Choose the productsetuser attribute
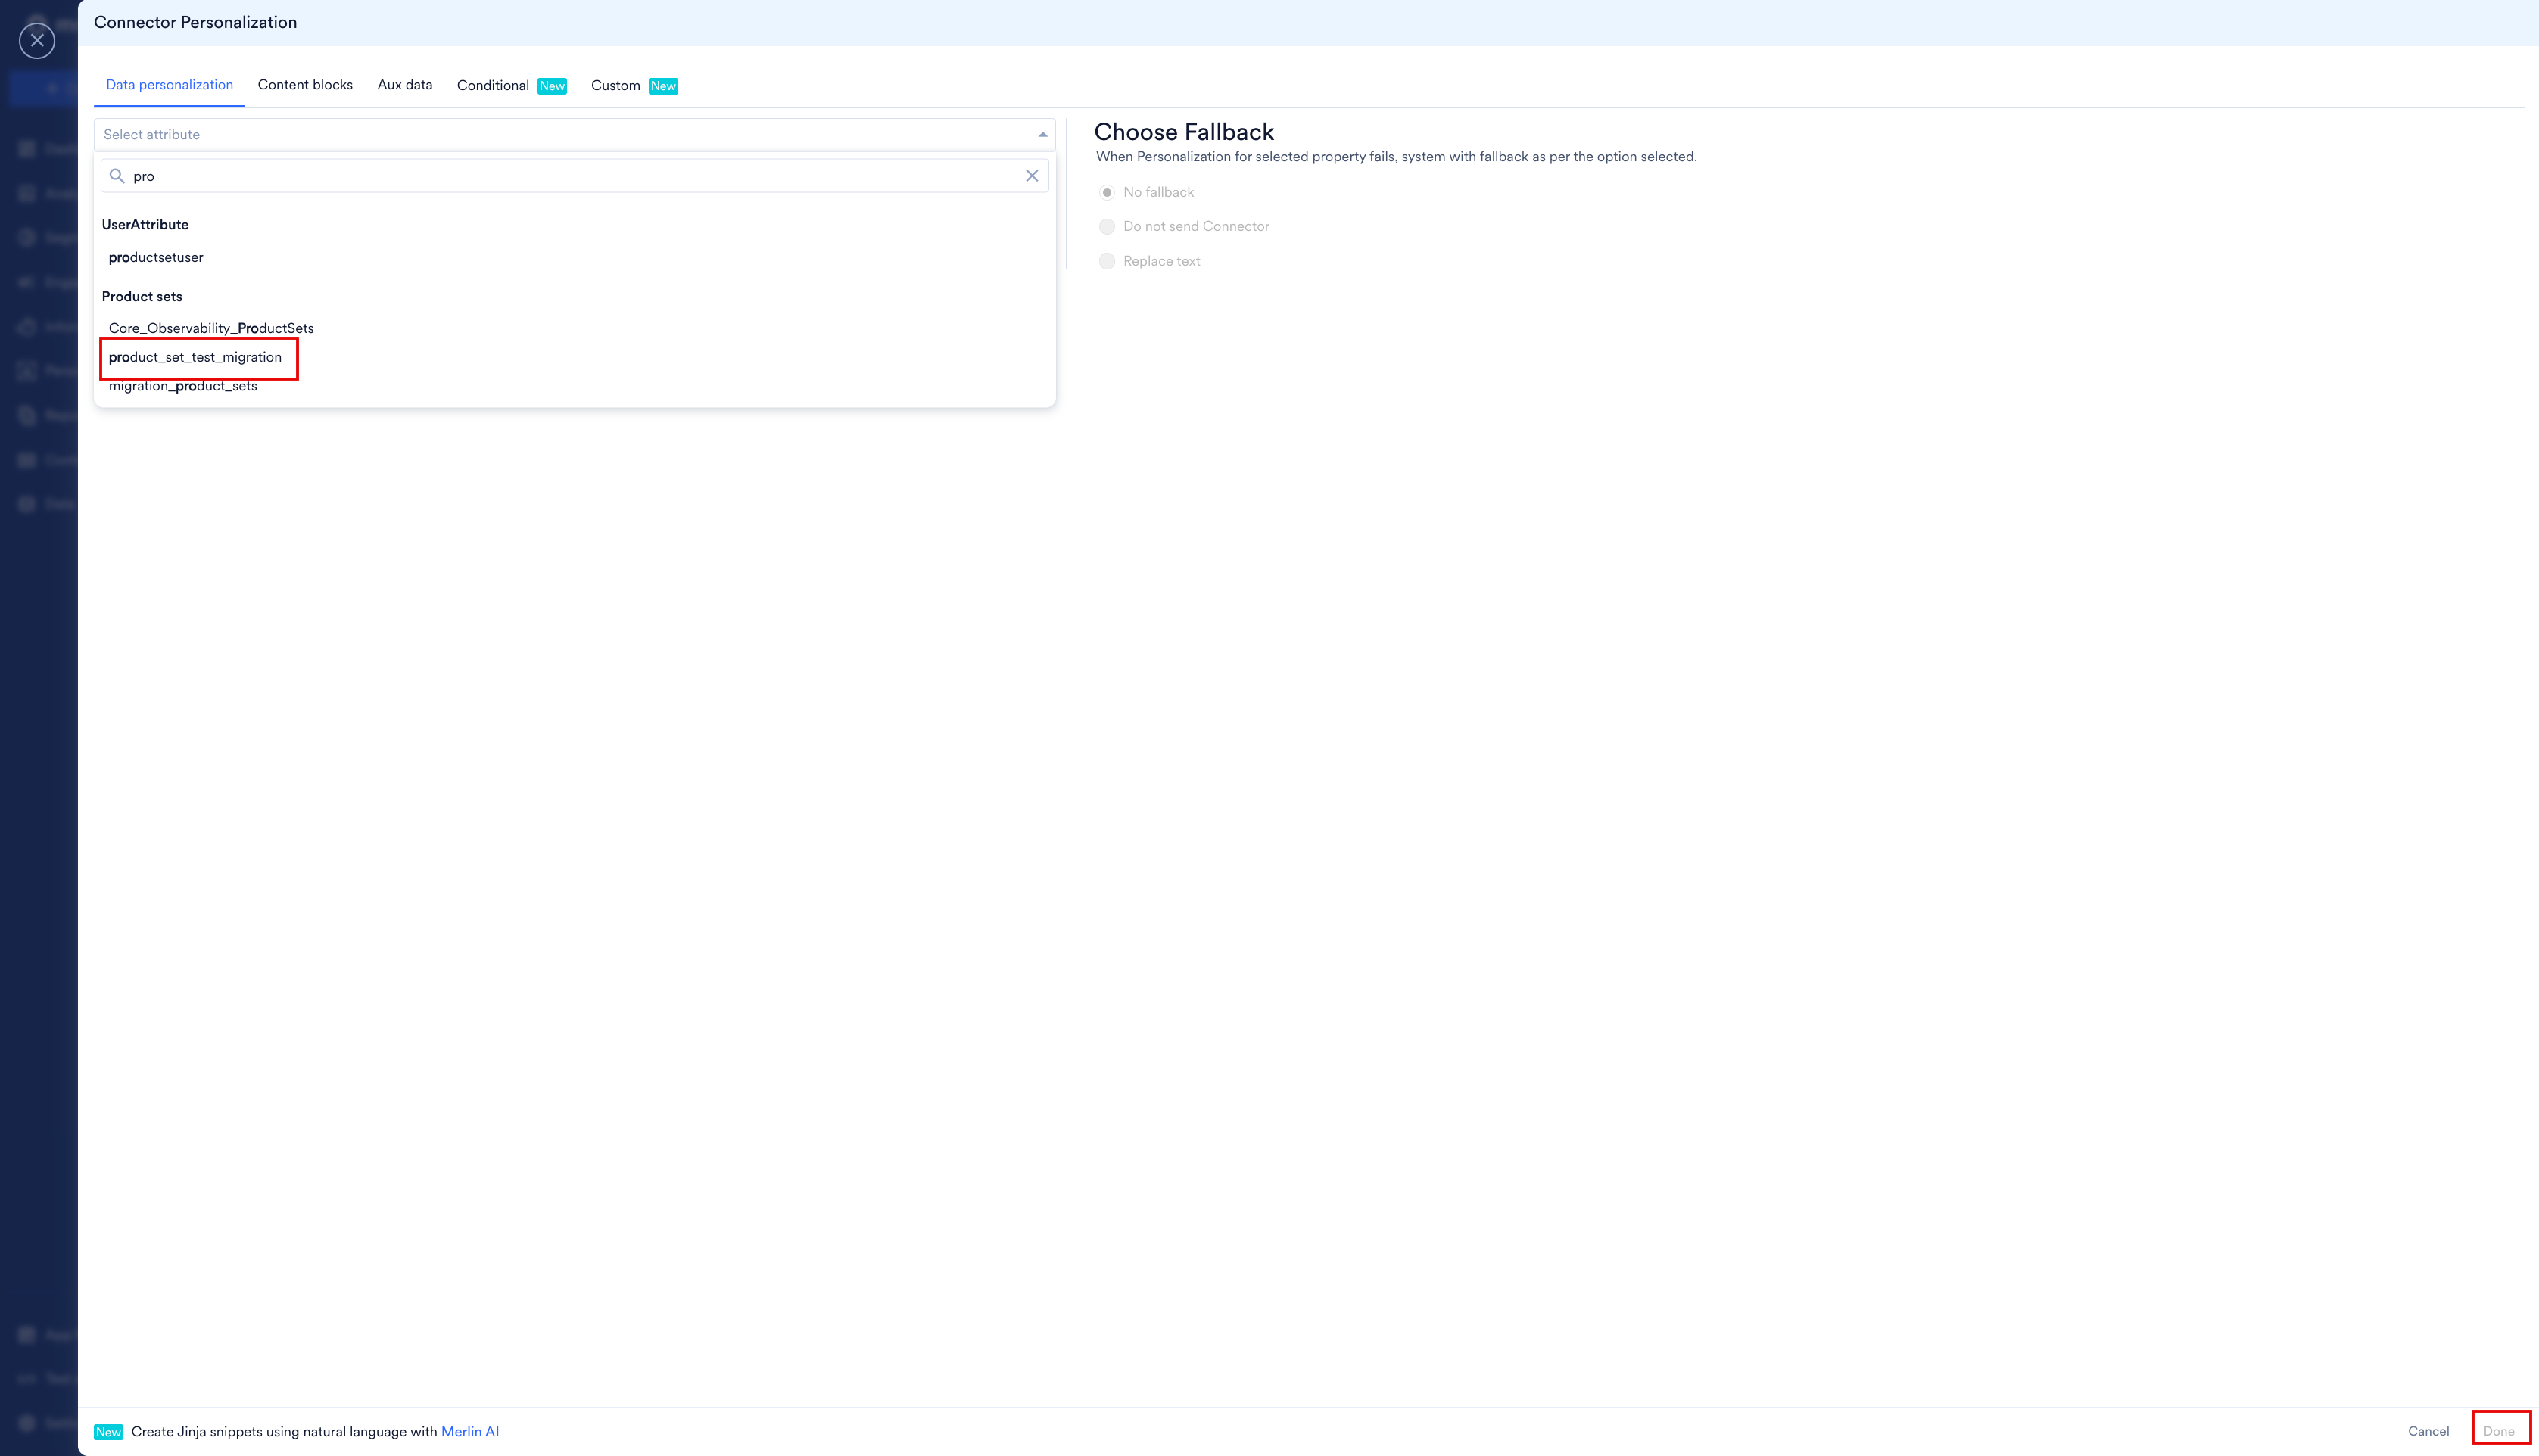Viewport: 2539px width, 1456px height. tap(156, 257)
